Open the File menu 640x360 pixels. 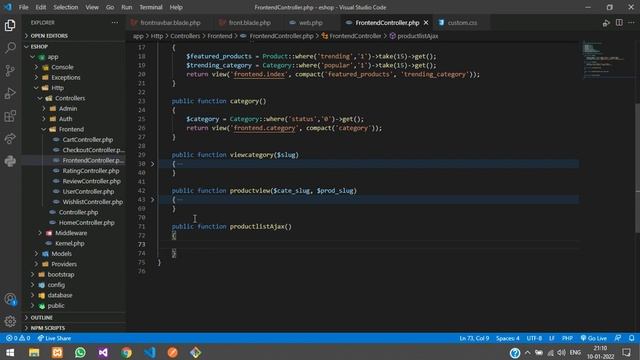pos(23,7)
